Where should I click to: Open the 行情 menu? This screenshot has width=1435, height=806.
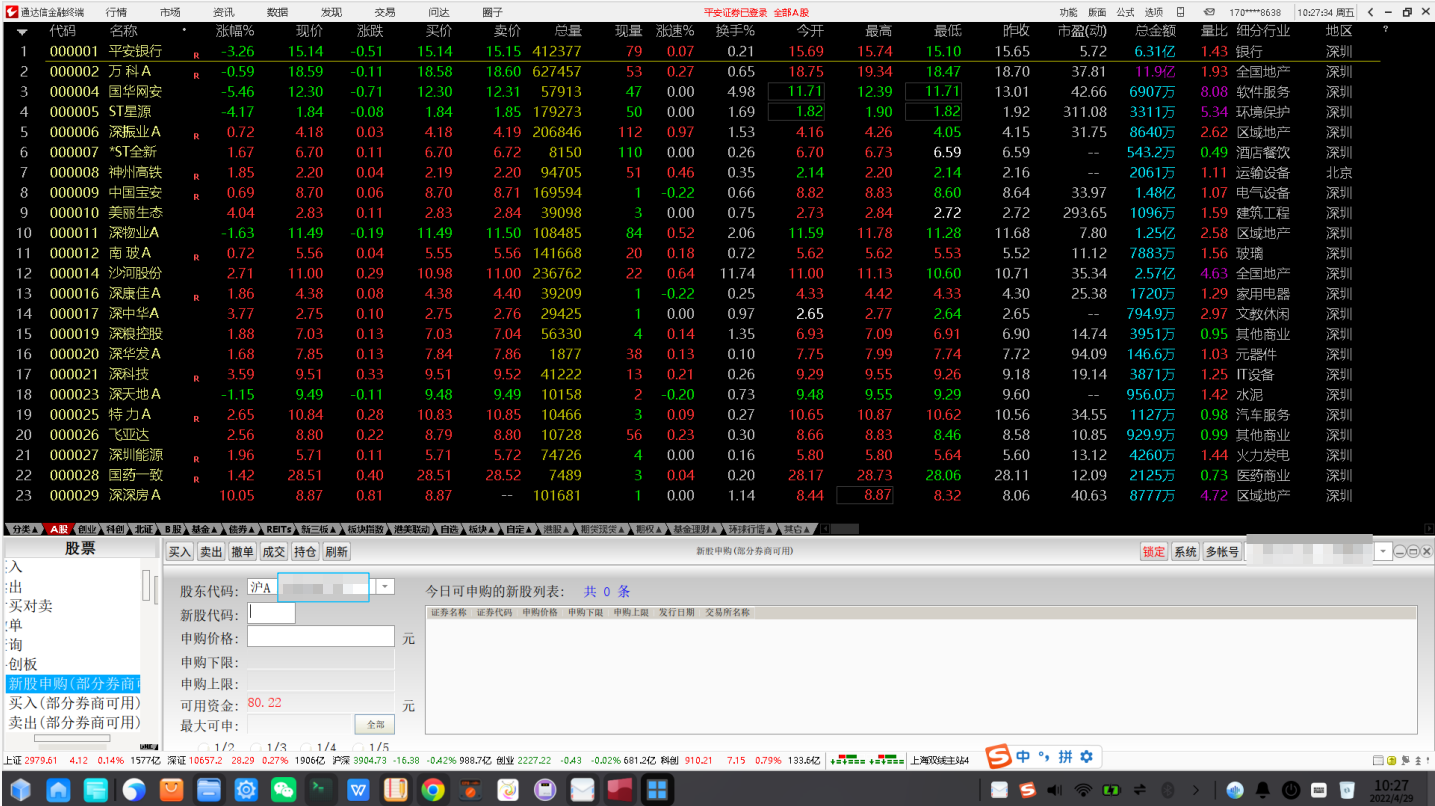point(116,12)
